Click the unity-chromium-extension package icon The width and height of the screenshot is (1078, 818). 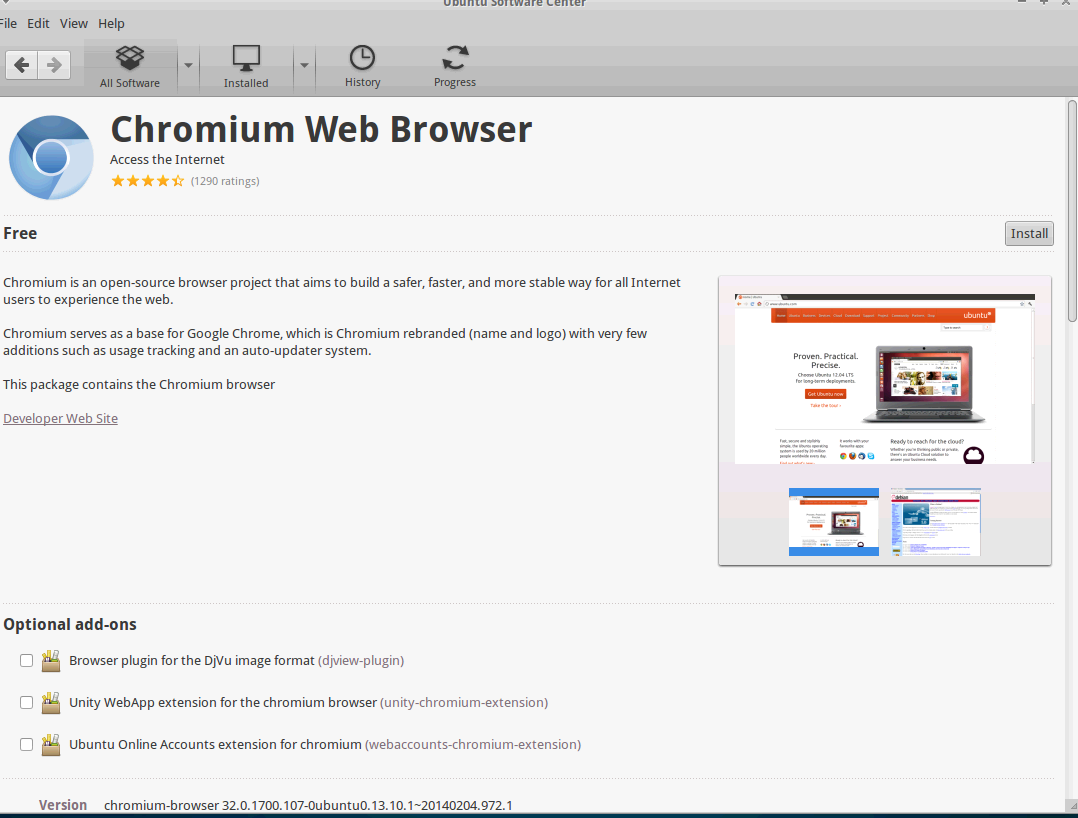51,703
